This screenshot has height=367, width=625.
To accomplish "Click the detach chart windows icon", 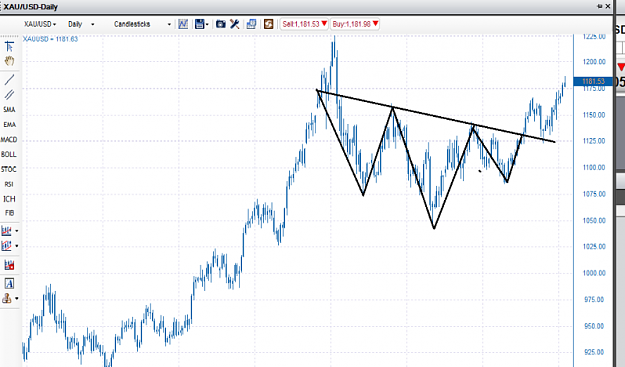I will click(251, 24).
